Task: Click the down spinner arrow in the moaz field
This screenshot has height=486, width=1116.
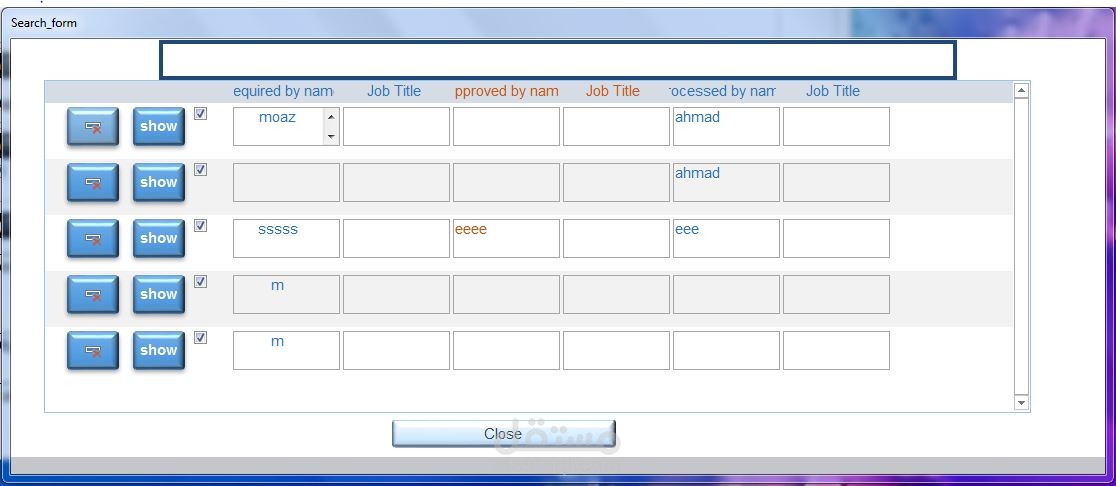Action: [331, 136]
